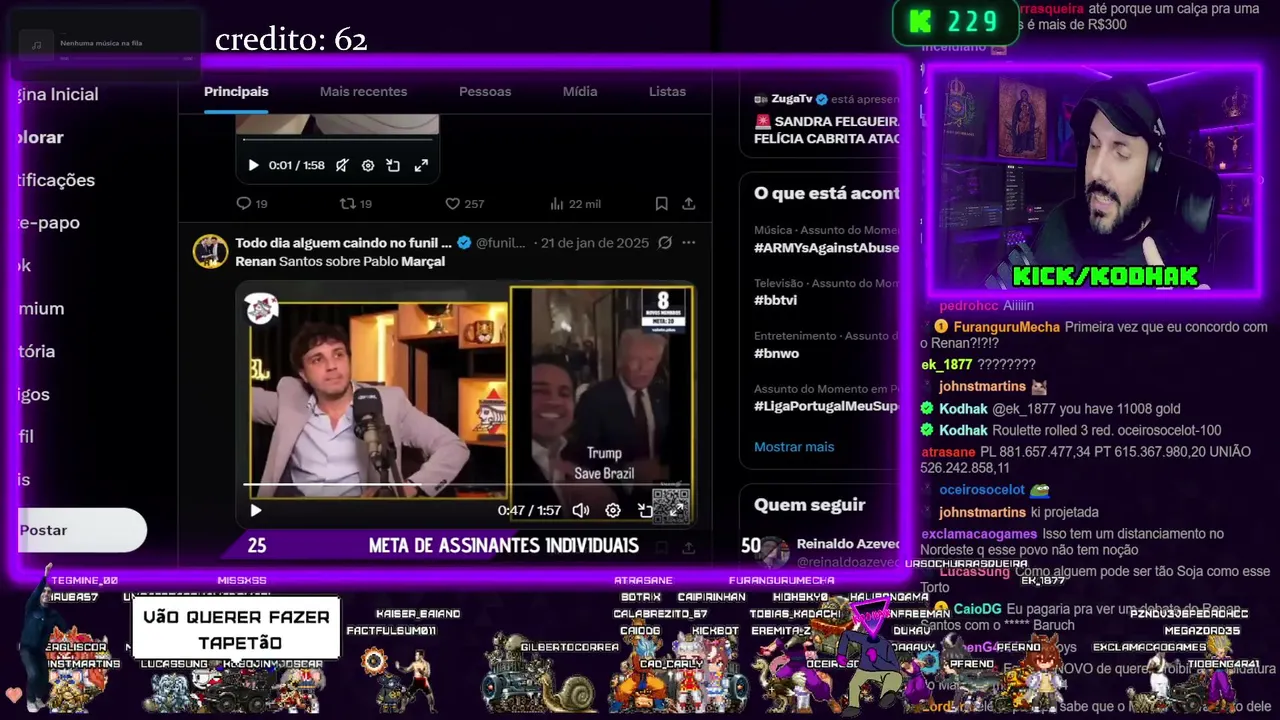Seek on the Renan Santos video progress bar

(x=466, y=485)
